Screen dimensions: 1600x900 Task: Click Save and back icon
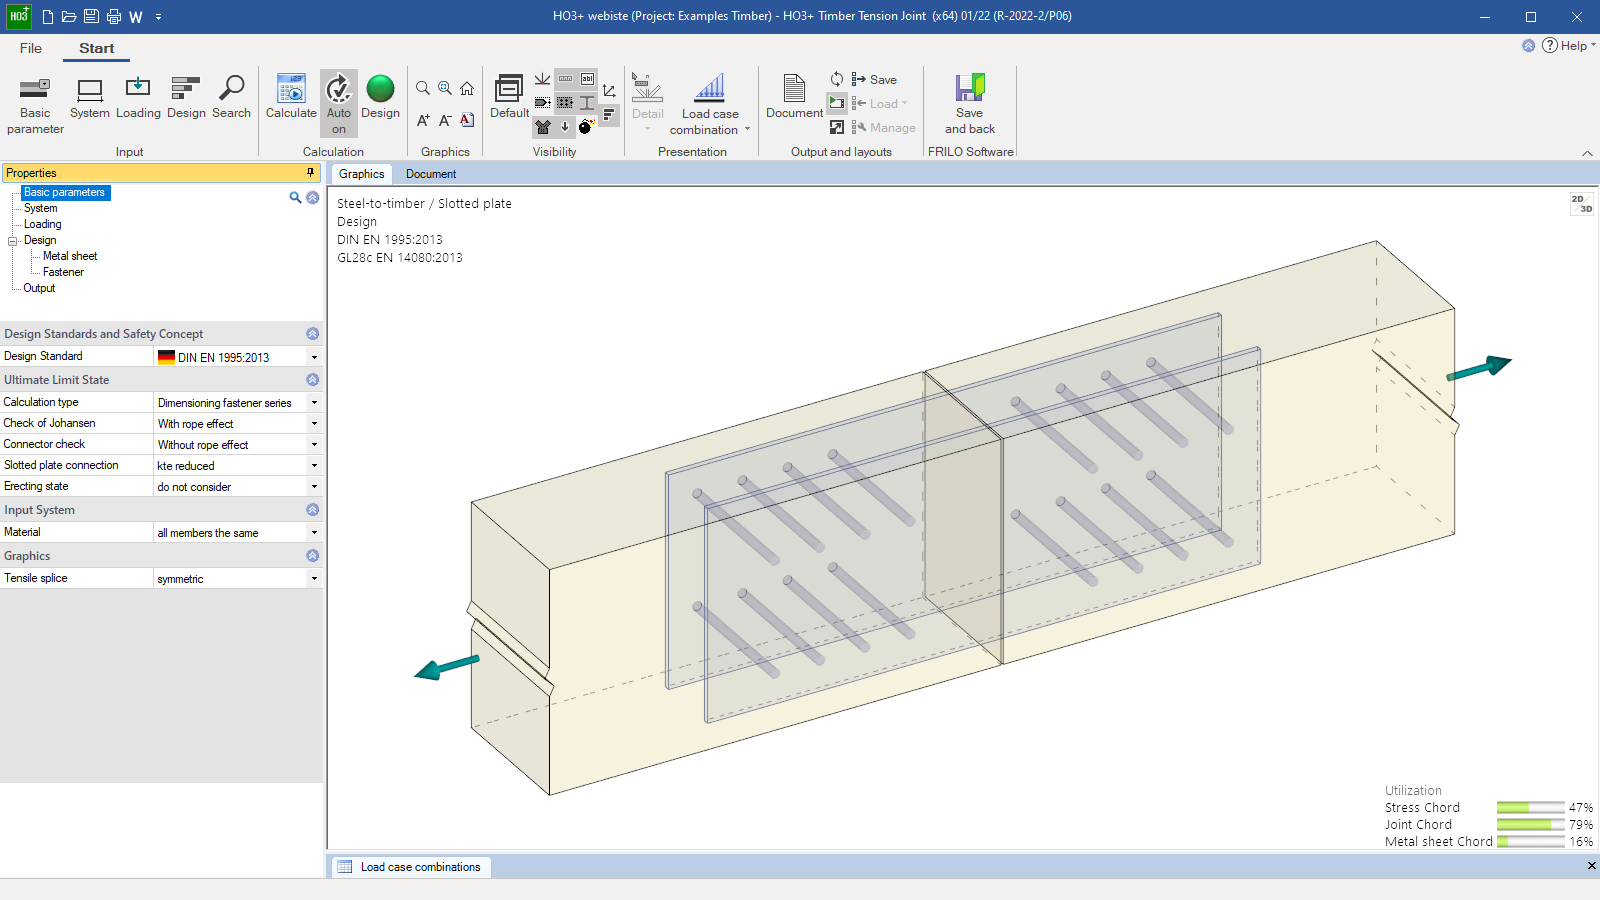tap(969, 104)
